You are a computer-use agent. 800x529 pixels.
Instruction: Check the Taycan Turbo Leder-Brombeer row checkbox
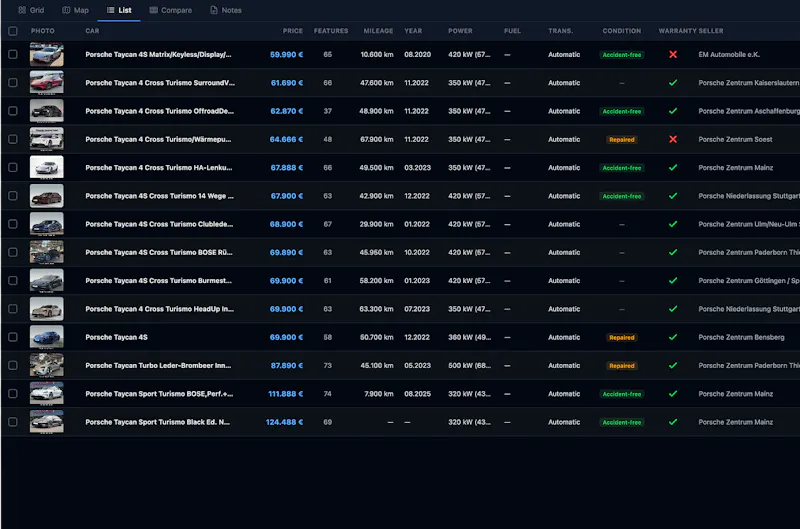13,366
